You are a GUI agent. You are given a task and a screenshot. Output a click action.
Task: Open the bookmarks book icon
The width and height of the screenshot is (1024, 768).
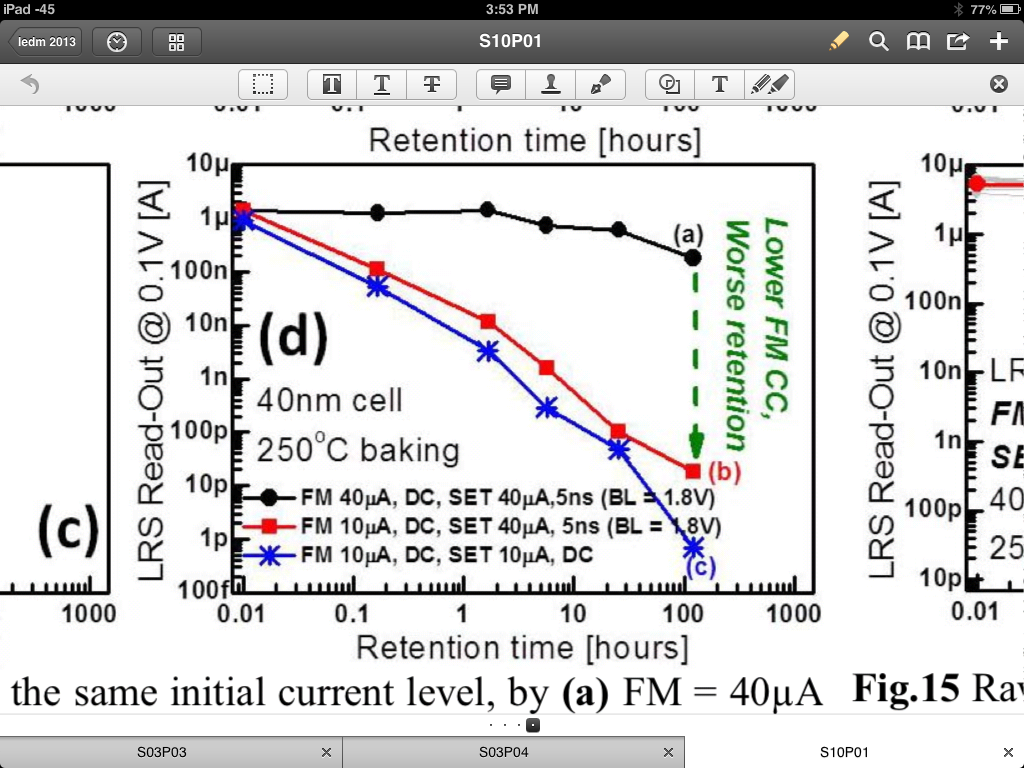[918, 41]
